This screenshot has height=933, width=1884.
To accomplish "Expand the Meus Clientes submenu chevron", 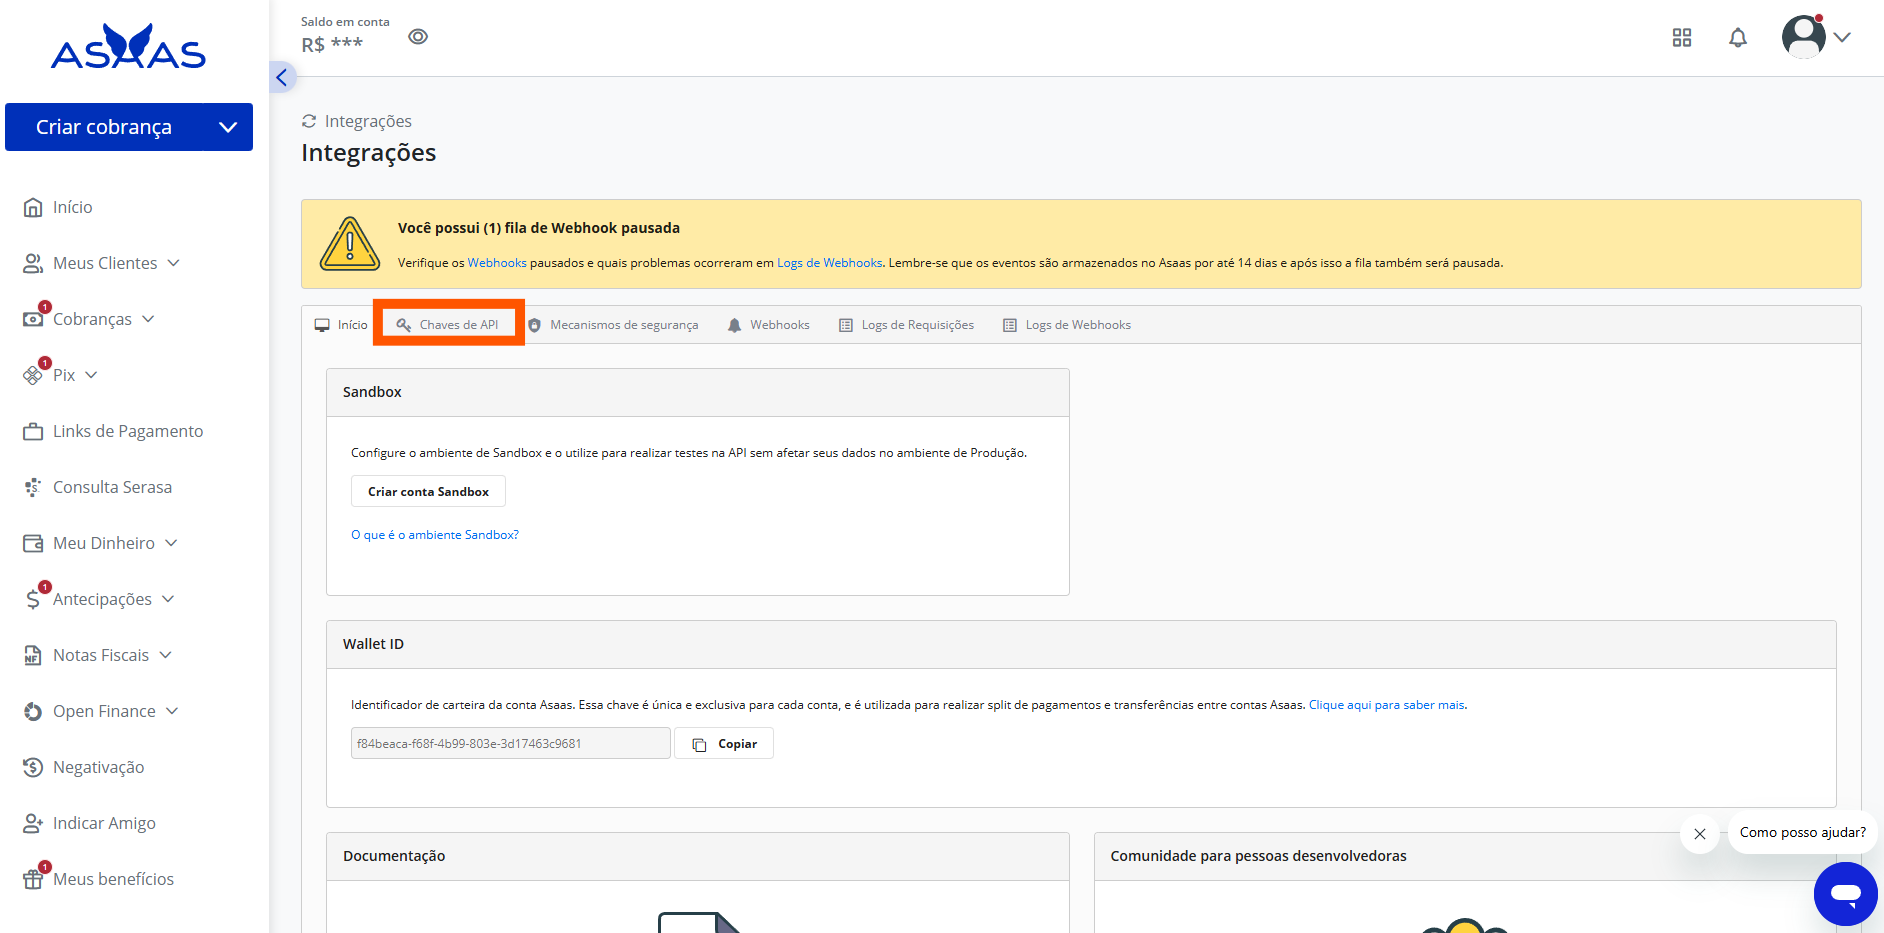I will [x=173, y=263].
